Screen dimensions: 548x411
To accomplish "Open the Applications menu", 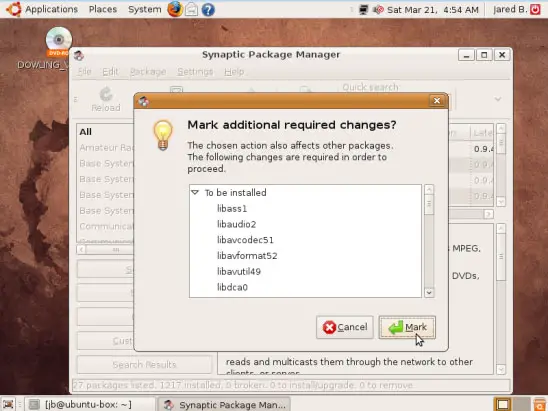I will pos(51,9).
